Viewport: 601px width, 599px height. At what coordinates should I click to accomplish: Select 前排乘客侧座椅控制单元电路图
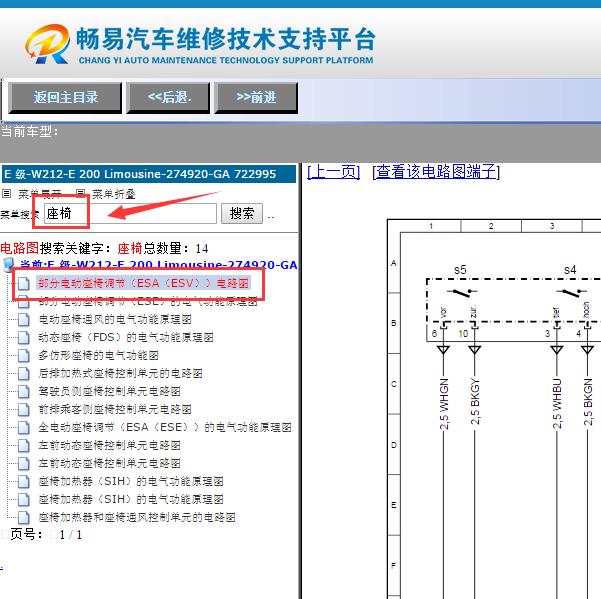click(x=115, y=409)
